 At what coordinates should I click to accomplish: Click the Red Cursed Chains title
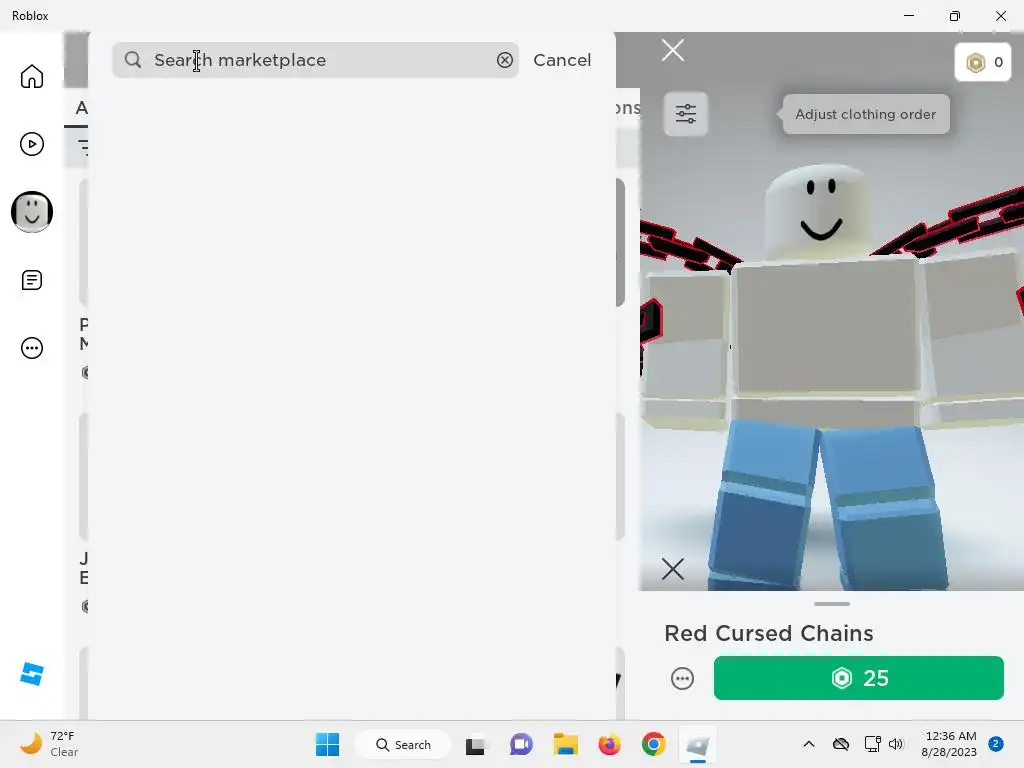coord(769,633)
